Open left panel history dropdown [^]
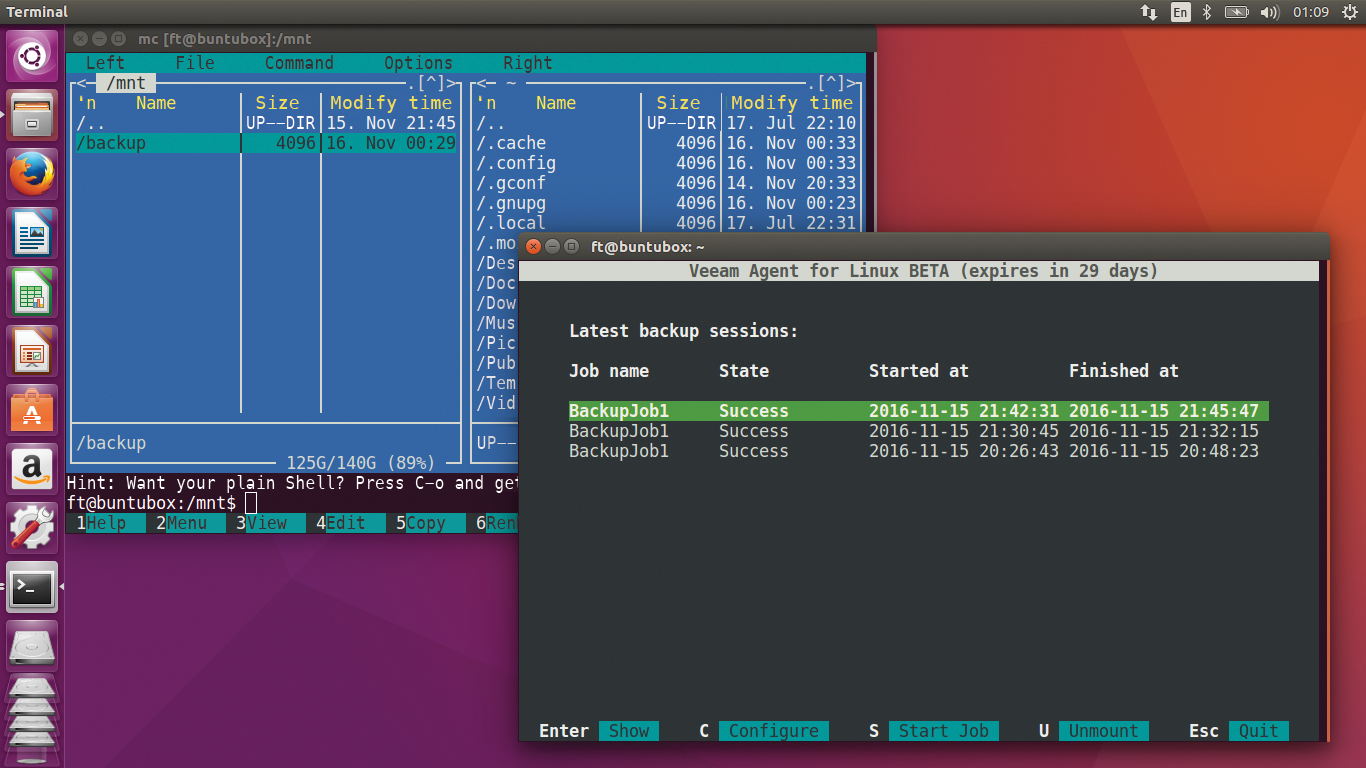This screenshot has width=1366, height=768. click(x=431, y=83)
